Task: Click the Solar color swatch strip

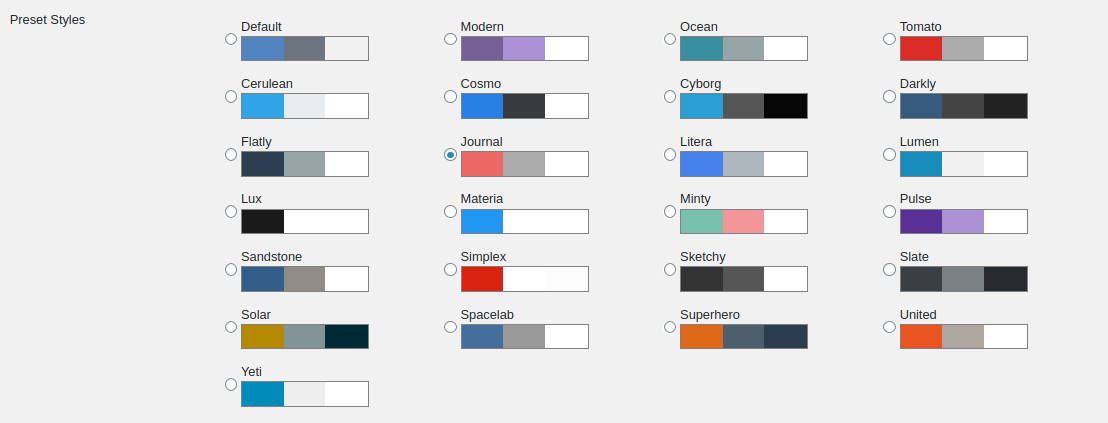Action: point(305,337)
